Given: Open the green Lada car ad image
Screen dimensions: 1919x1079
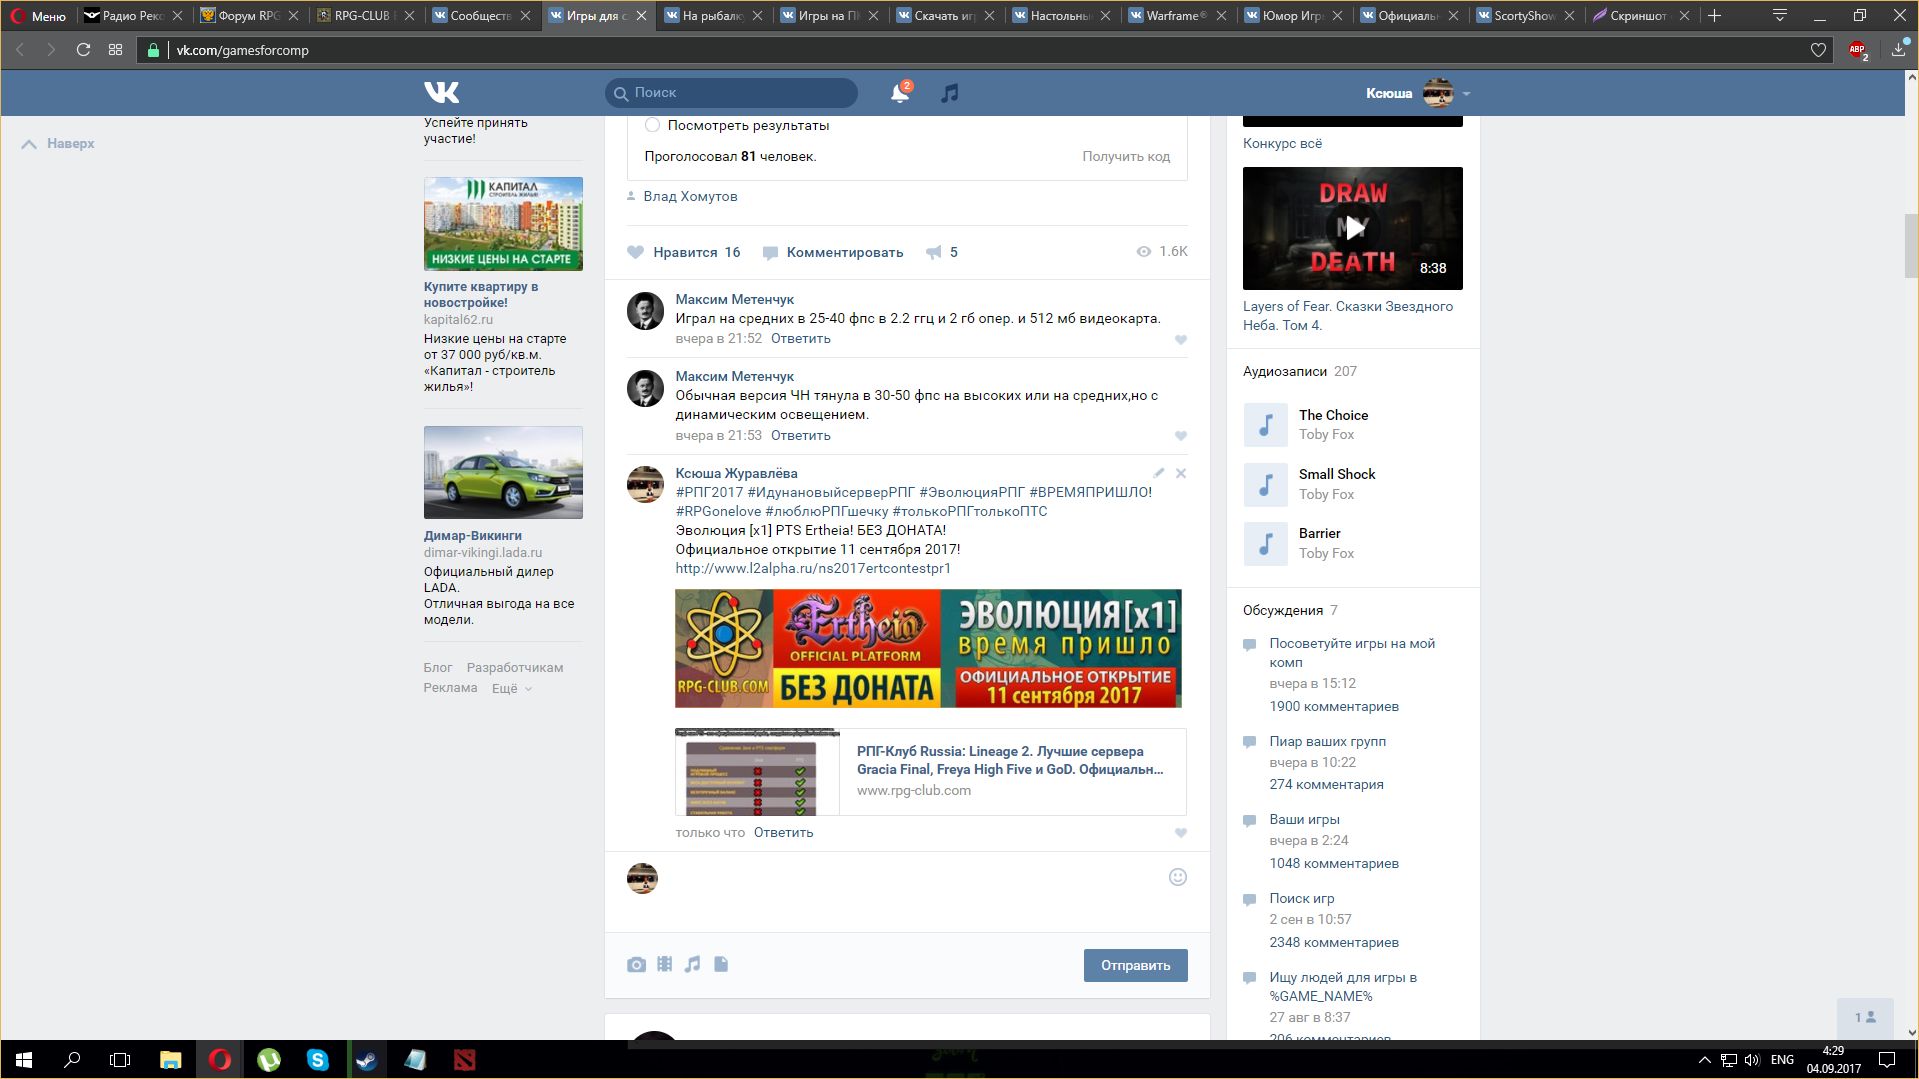Looking at the screenshot, I should [x=503, y=472].
